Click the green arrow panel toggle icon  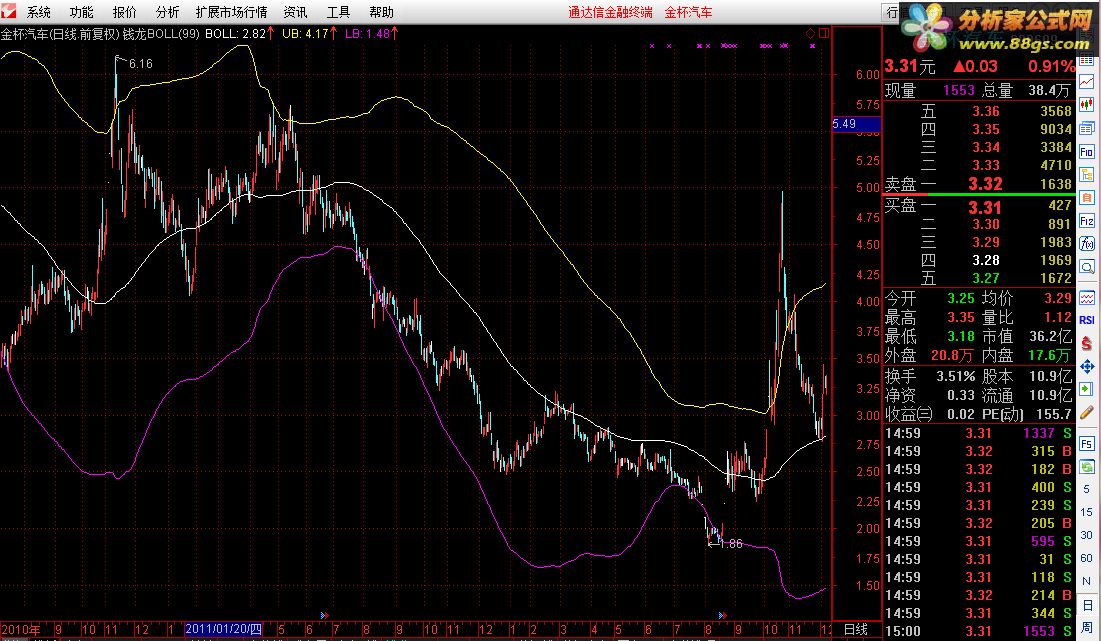[x=1086, y=389]
